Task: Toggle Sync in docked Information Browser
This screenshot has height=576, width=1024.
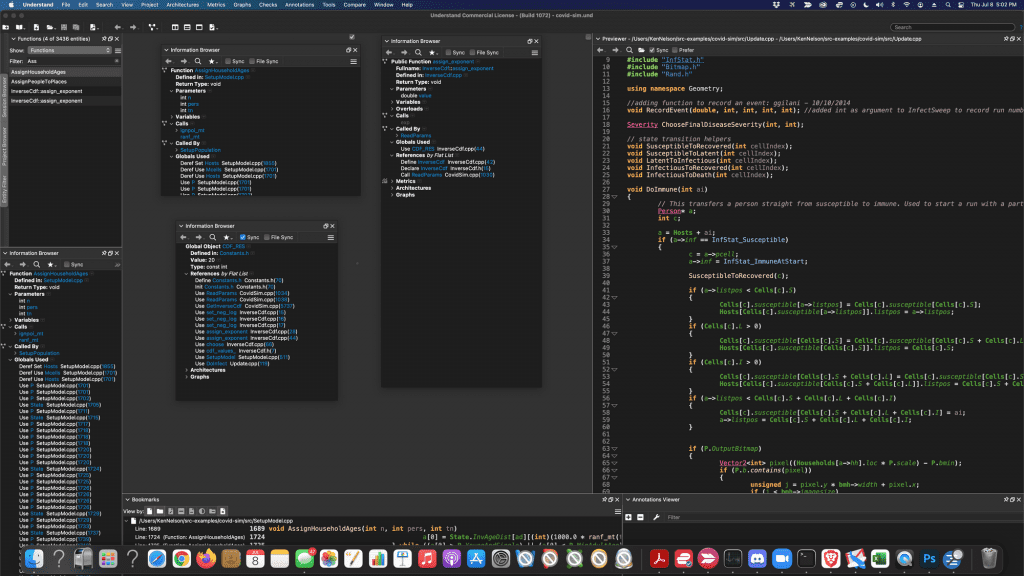Action: pyautogui.click(x=67, y=264)
